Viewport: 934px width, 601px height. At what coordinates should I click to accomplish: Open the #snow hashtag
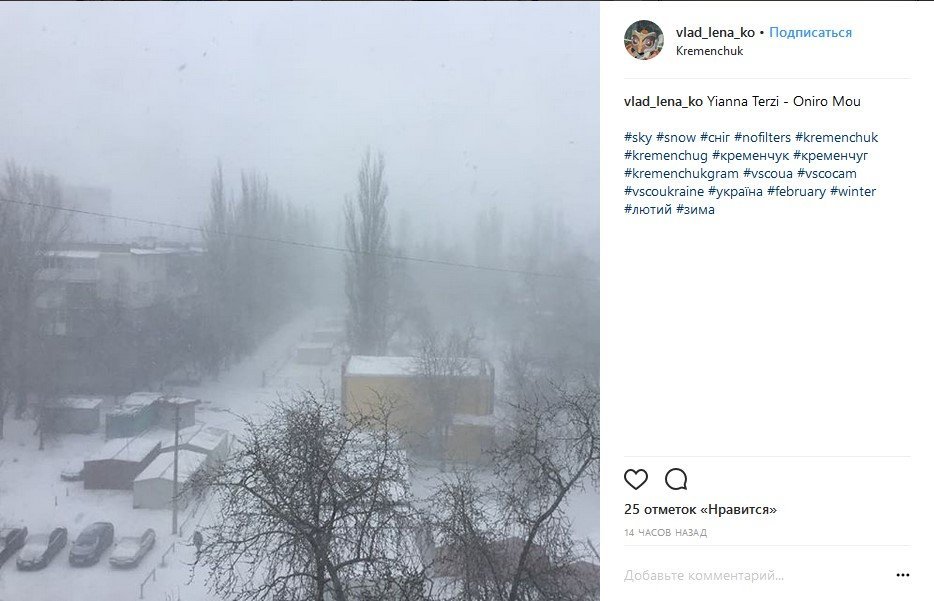pos(676,138)
